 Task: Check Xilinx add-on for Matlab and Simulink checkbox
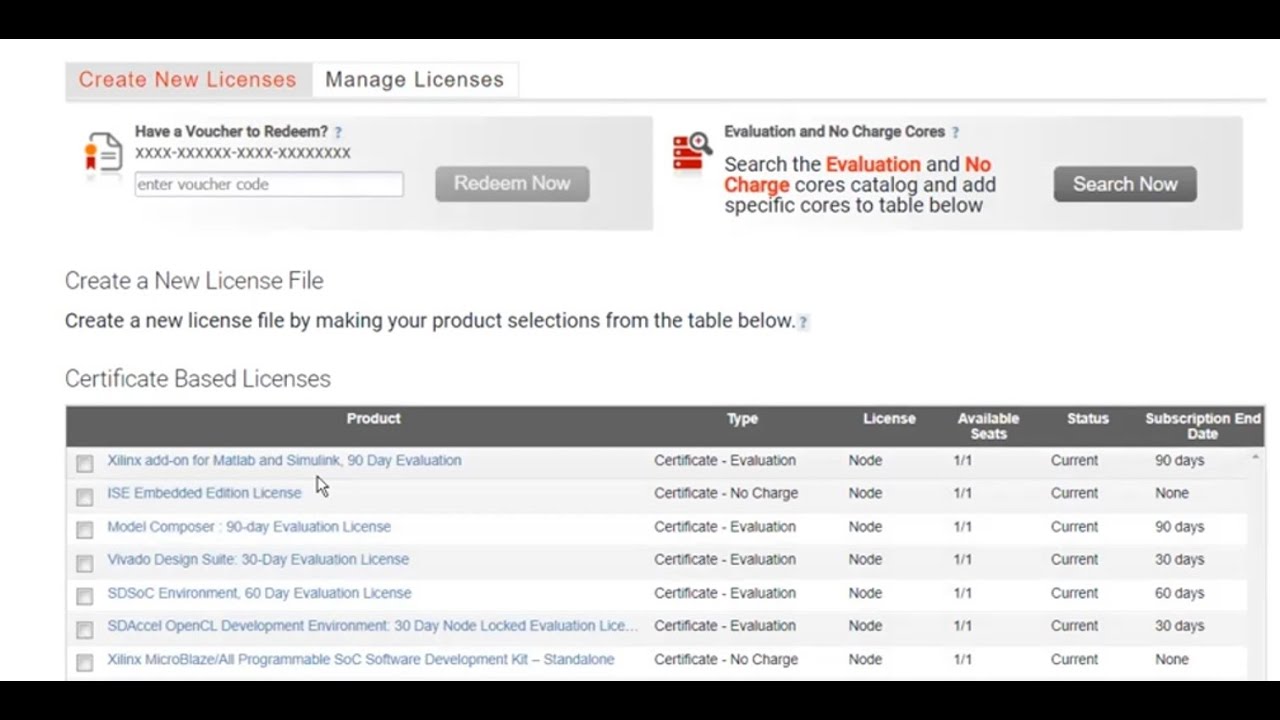pyautogui.click(x=85, y=463)
